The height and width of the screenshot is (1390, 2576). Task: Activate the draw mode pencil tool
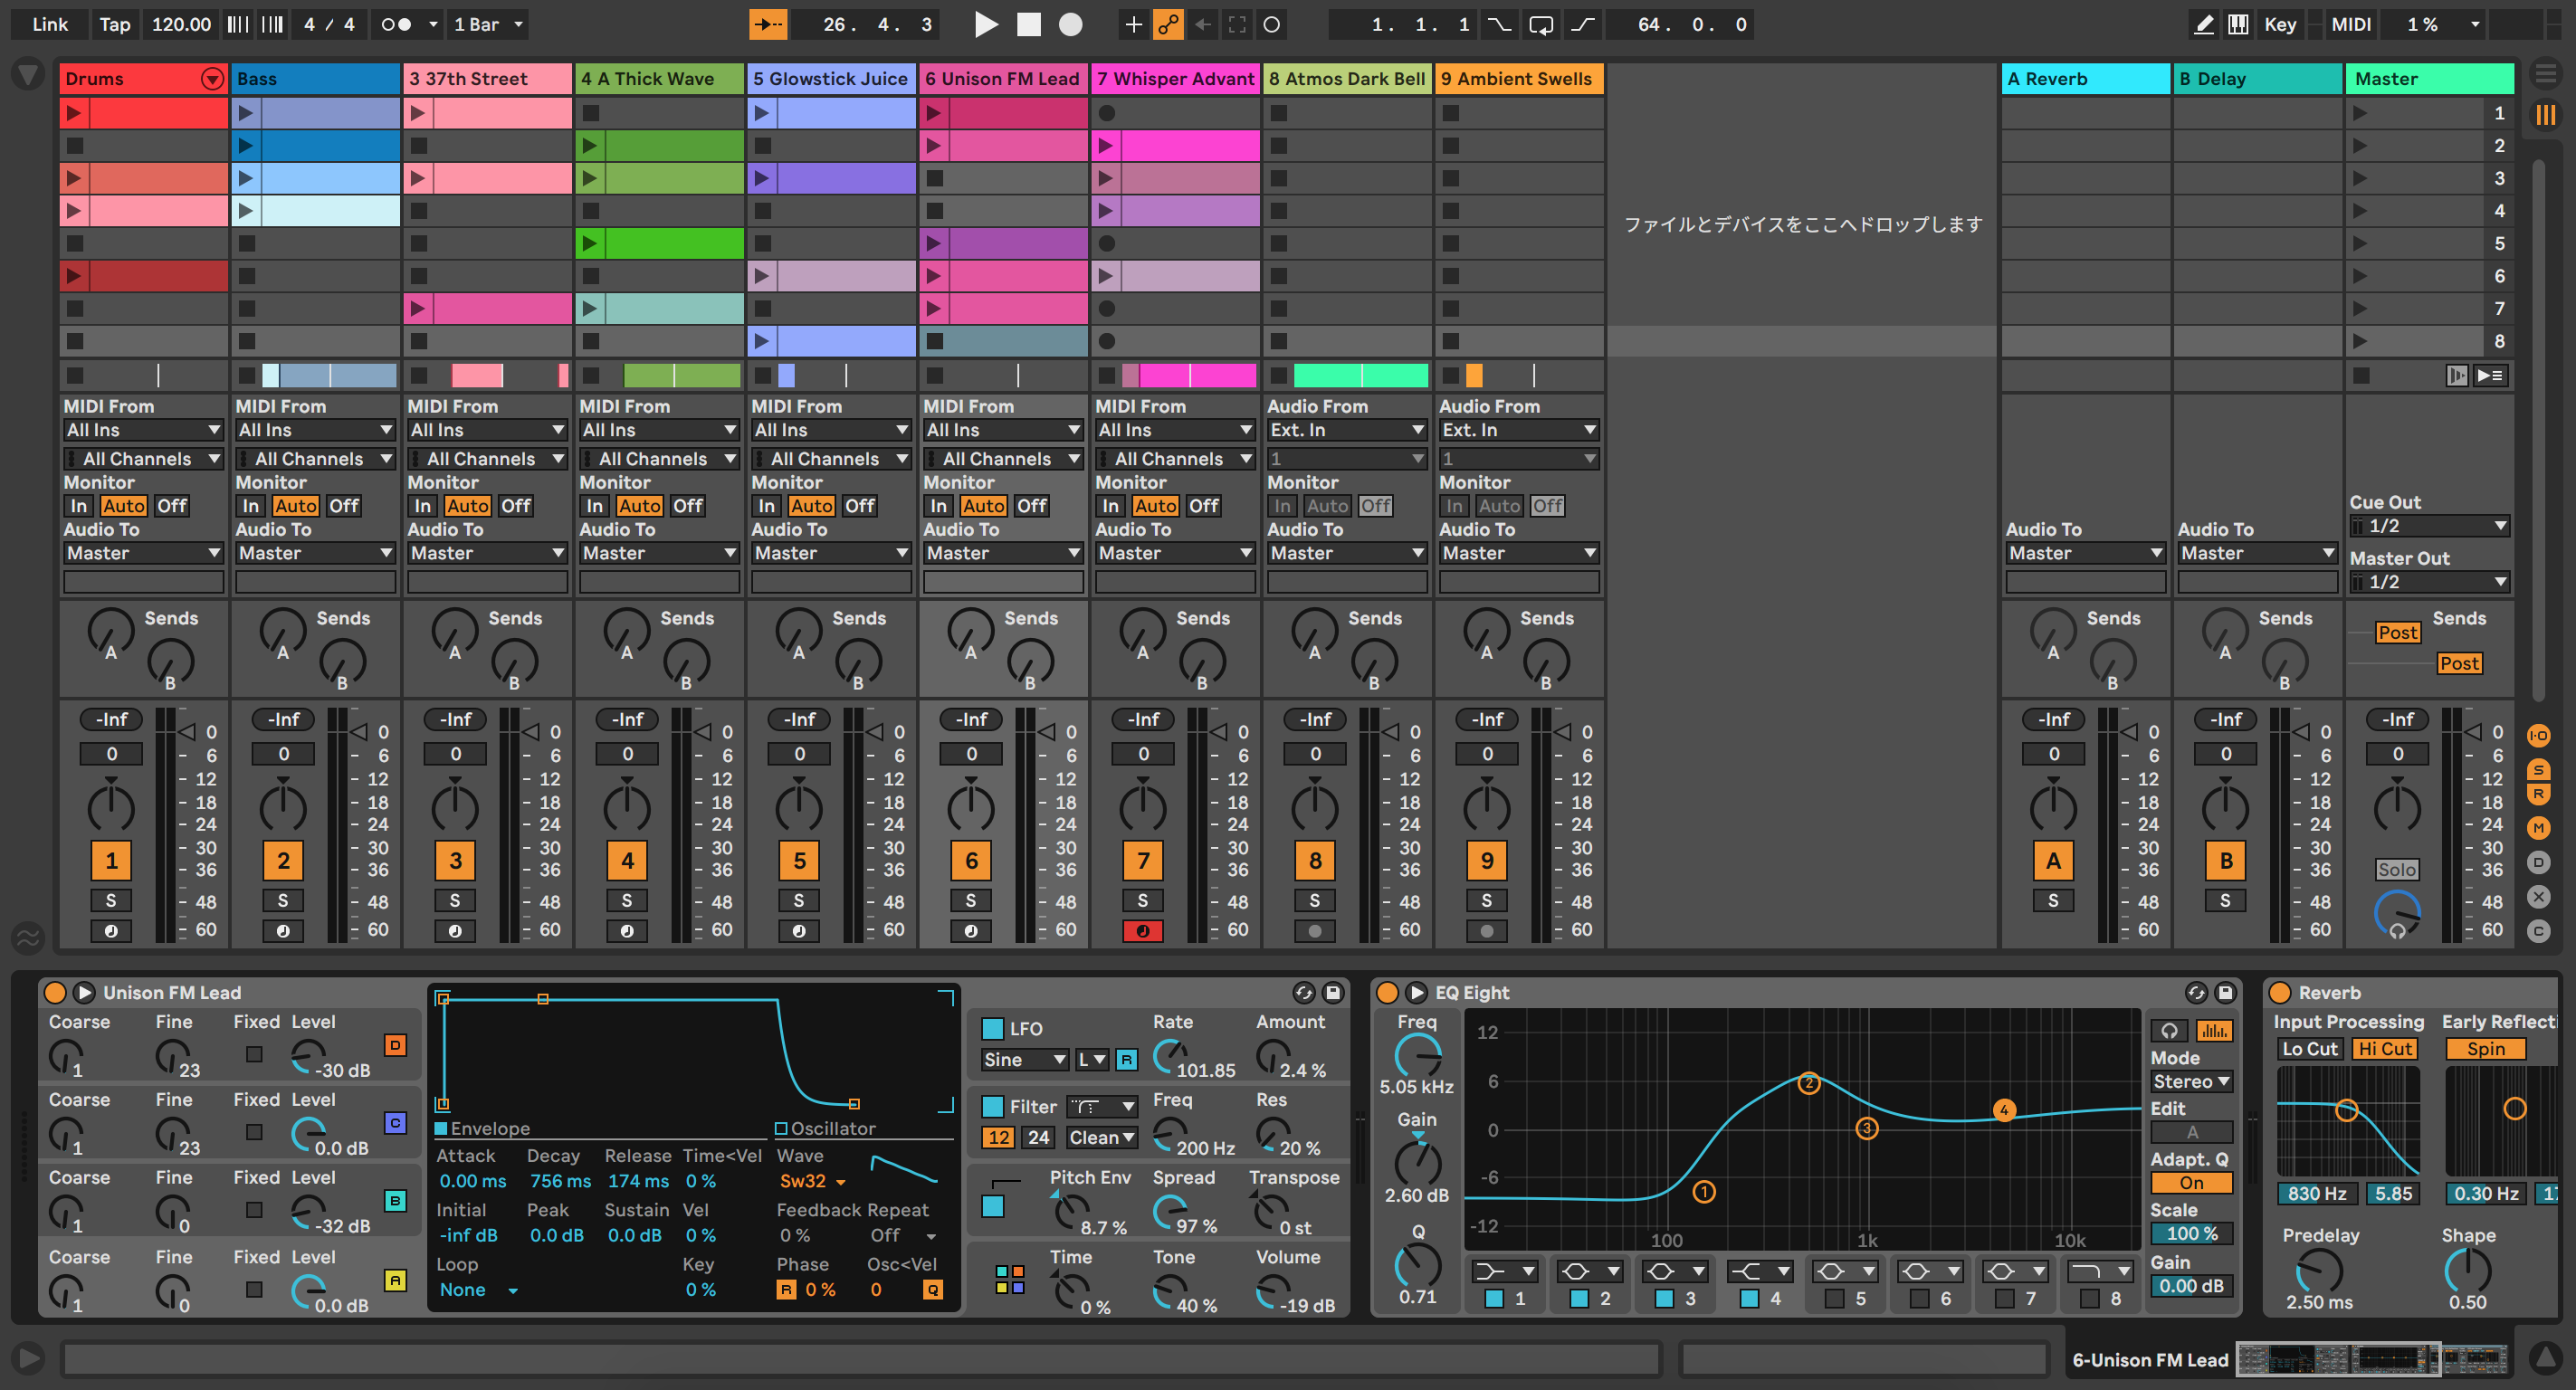[2204, 24]
